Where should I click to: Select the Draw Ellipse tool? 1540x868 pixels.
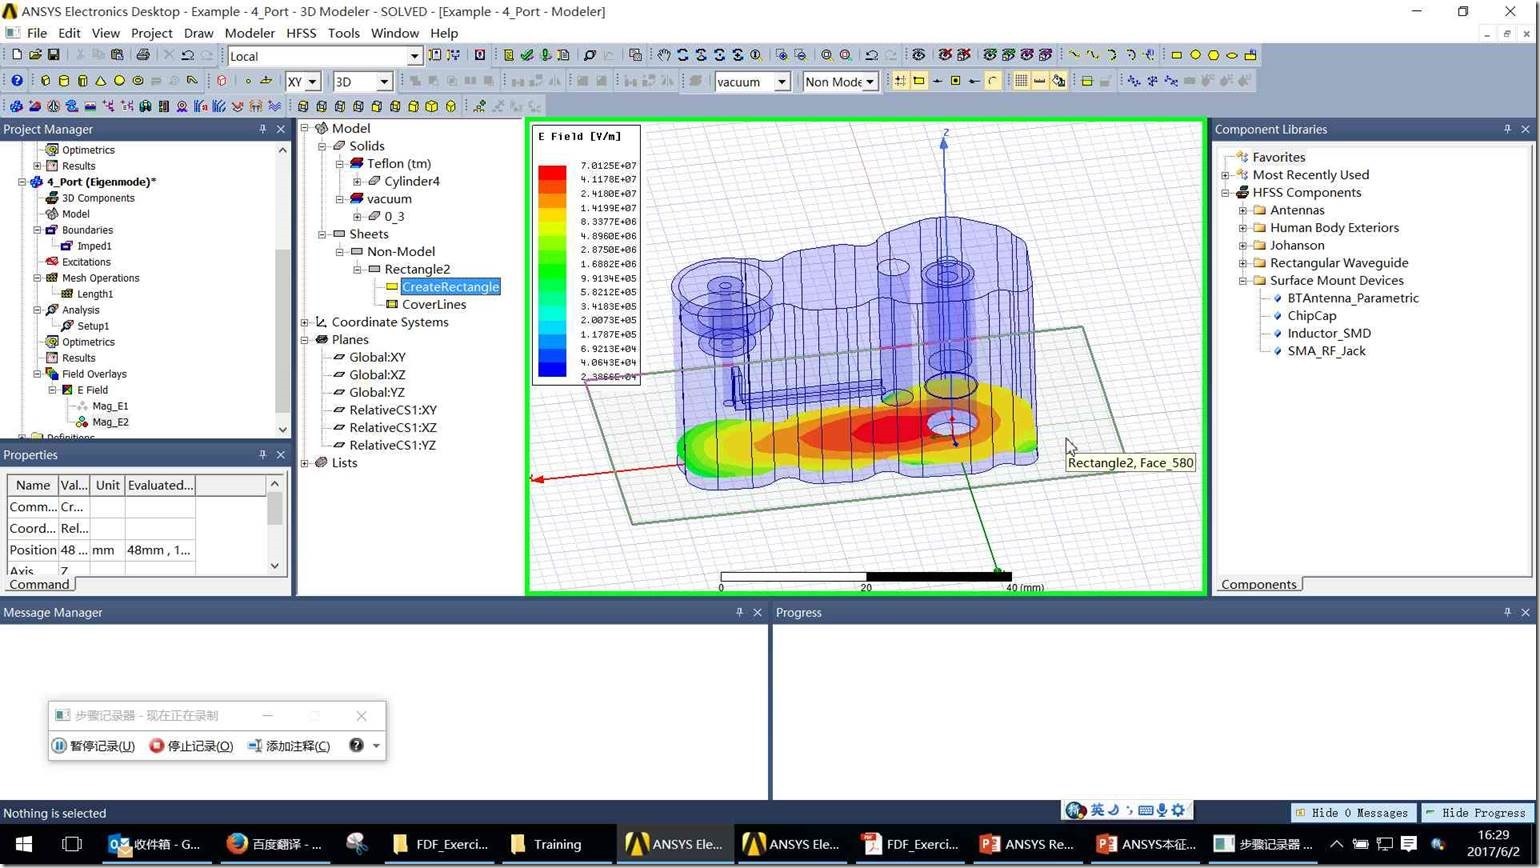pyautogui.click(x=1232, y=55)
